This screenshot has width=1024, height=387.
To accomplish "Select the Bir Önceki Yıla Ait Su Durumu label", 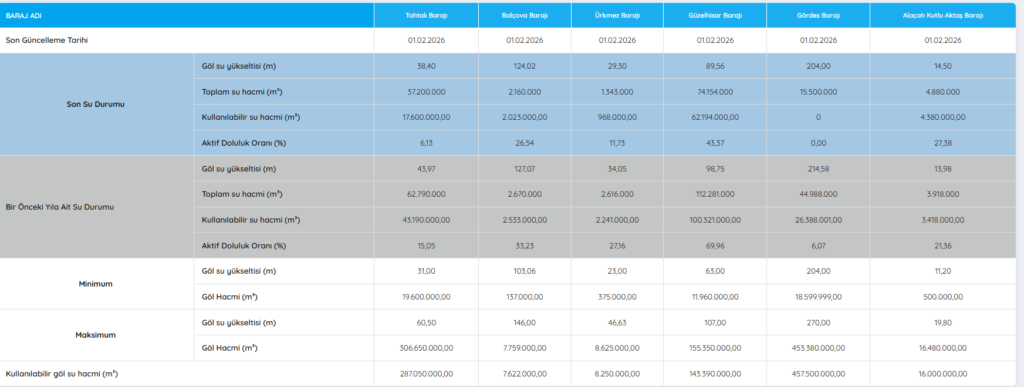I will (x=59, y=207).
